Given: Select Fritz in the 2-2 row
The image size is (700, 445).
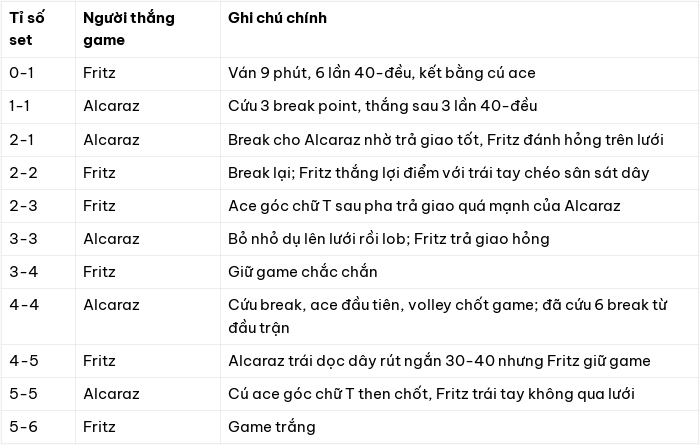Looking at the screenshot, I should 99,173.
